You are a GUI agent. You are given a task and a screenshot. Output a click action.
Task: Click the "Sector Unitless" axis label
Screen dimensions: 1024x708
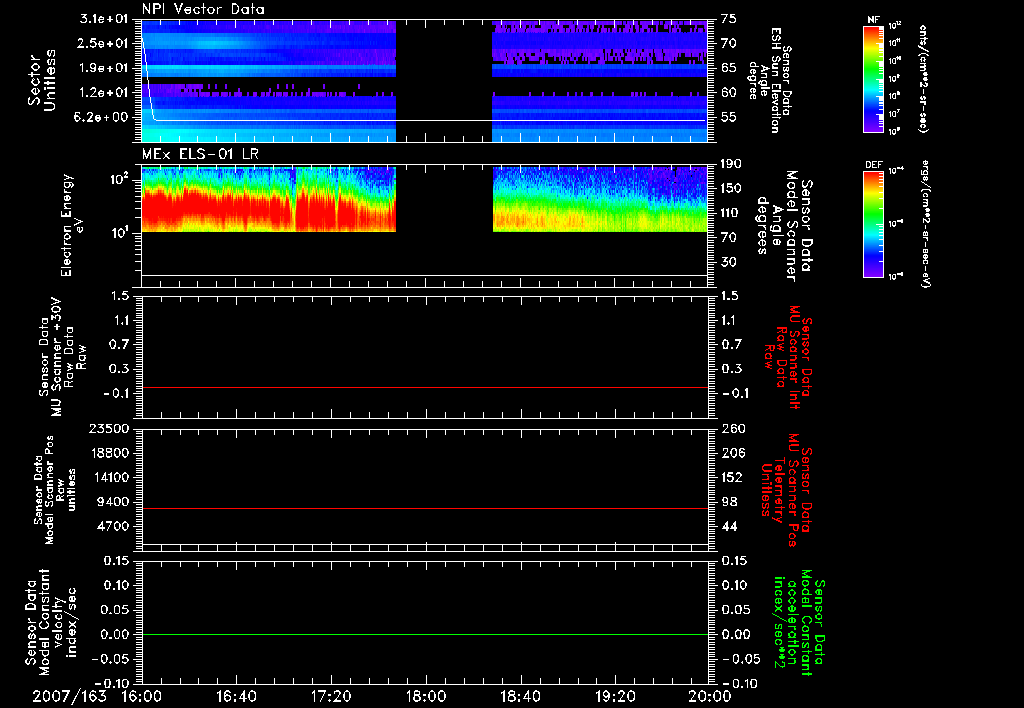[x=42, y=80]
